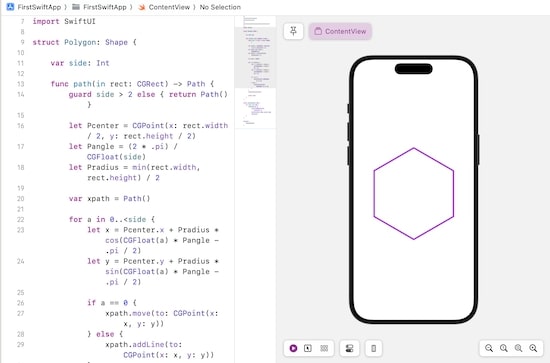
Task: Select the purple hexagon in preview
Action: [x=414, y=194]
